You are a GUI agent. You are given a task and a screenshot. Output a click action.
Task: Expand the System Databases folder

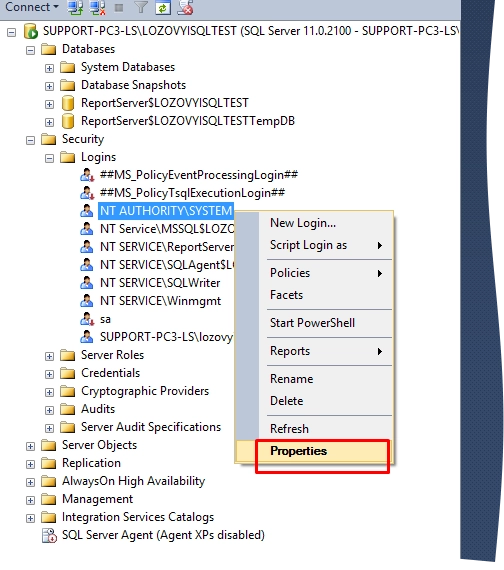49,68
